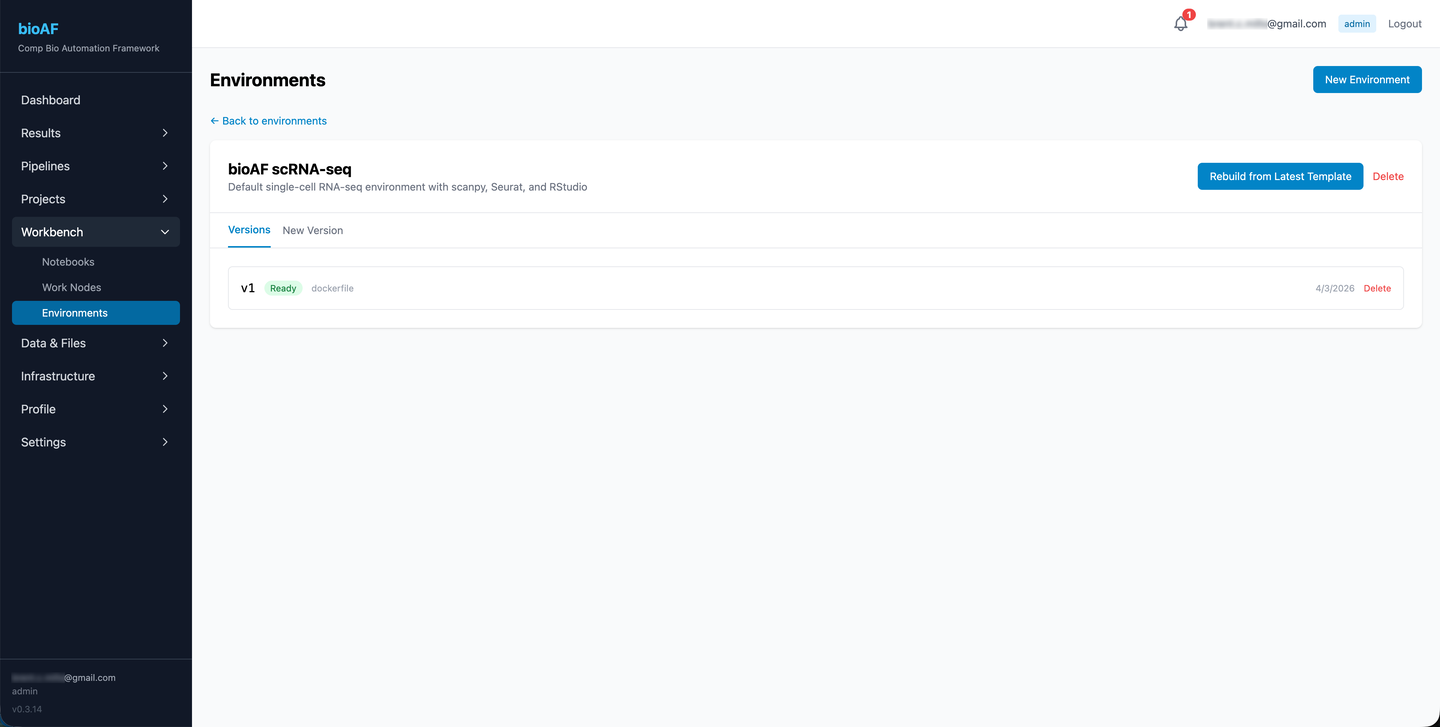Follow the Back to environments link
This screenshot has width=1440, height=727.
click(268, 121)
